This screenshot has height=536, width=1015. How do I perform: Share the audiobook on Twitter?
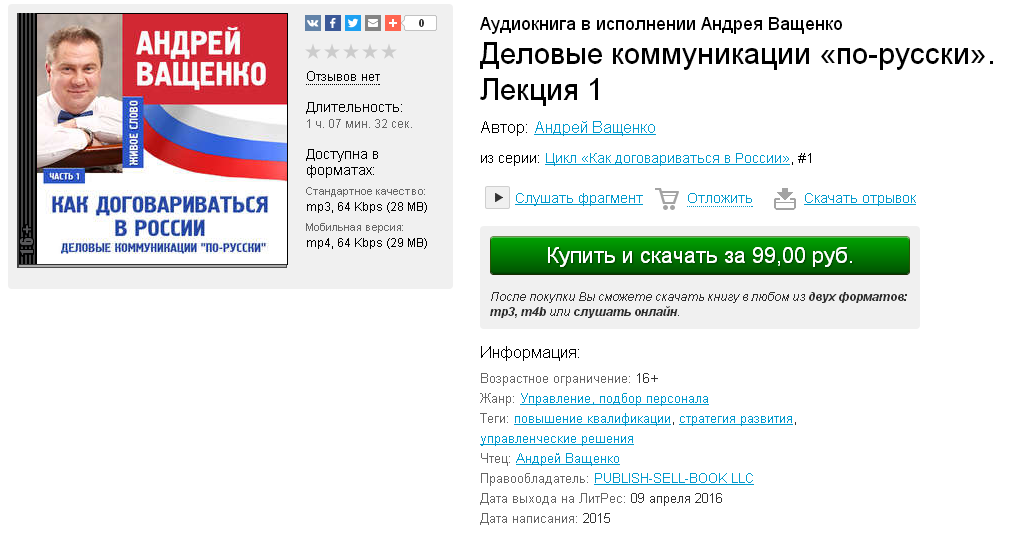pos(353,23)
